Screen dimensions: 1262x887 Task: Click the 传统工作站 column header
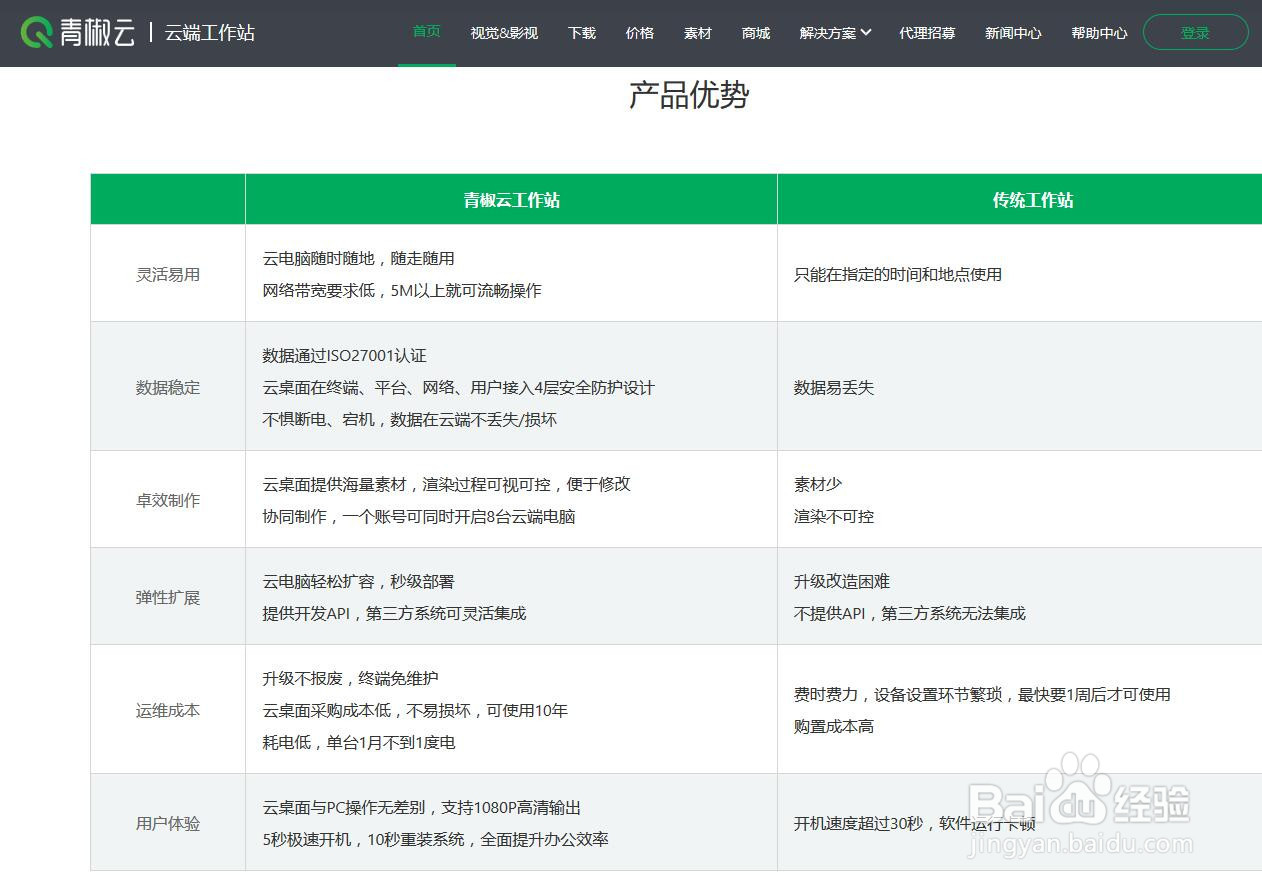tap(1033, 199)
